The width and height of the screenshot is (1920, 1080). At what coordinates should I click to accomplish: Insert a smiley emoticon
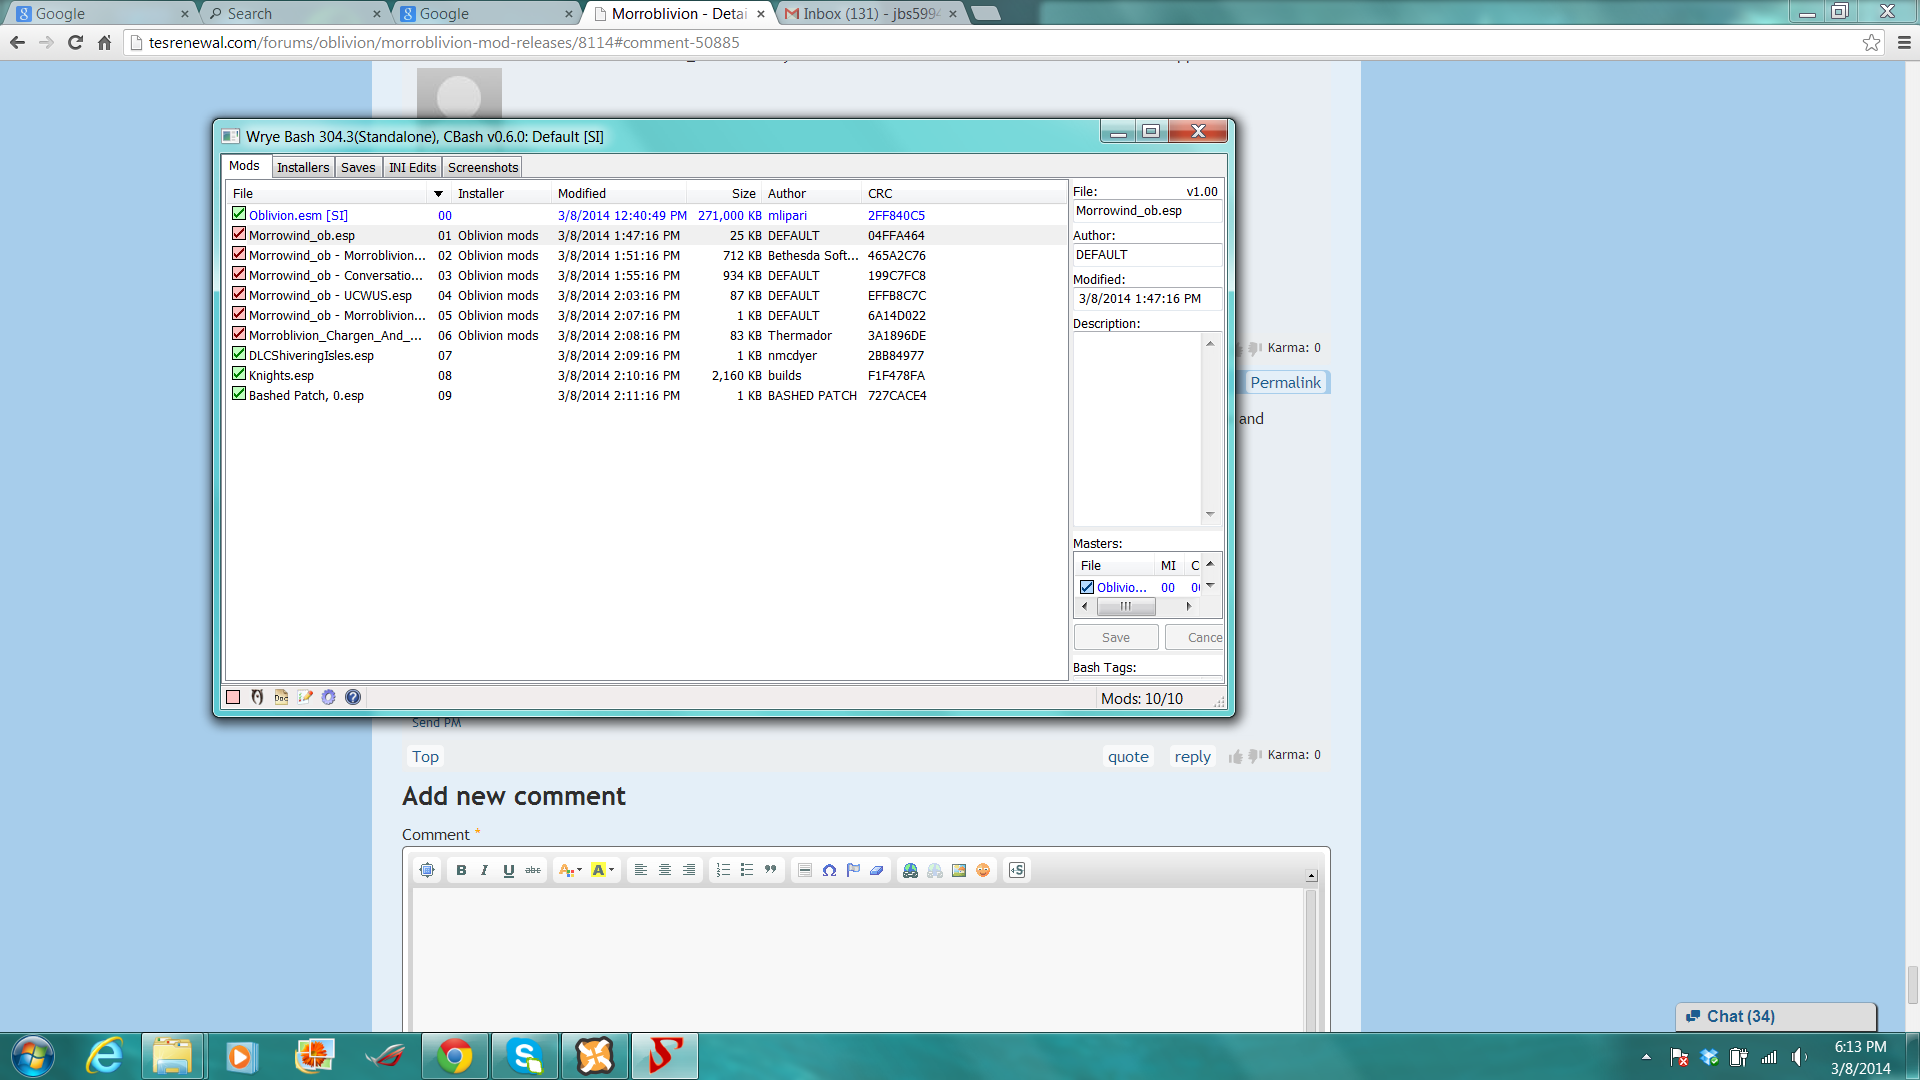pos(983,870)
